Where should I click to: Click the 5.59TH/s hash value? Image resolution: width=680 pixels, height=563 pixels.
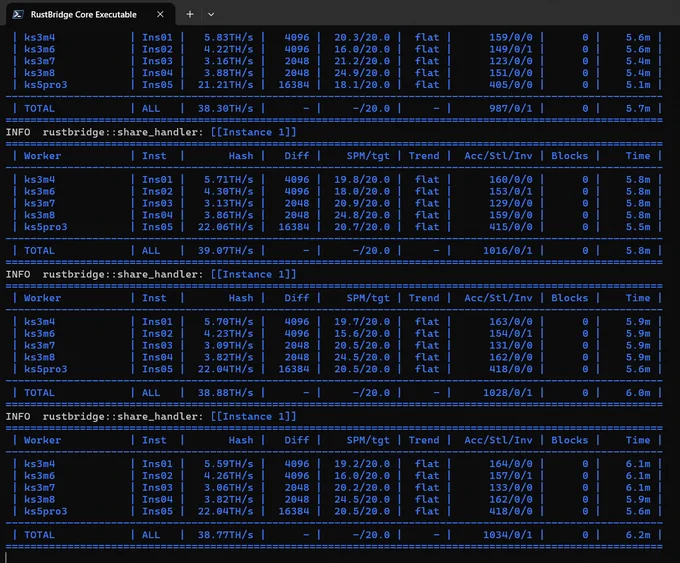(229, 464)
